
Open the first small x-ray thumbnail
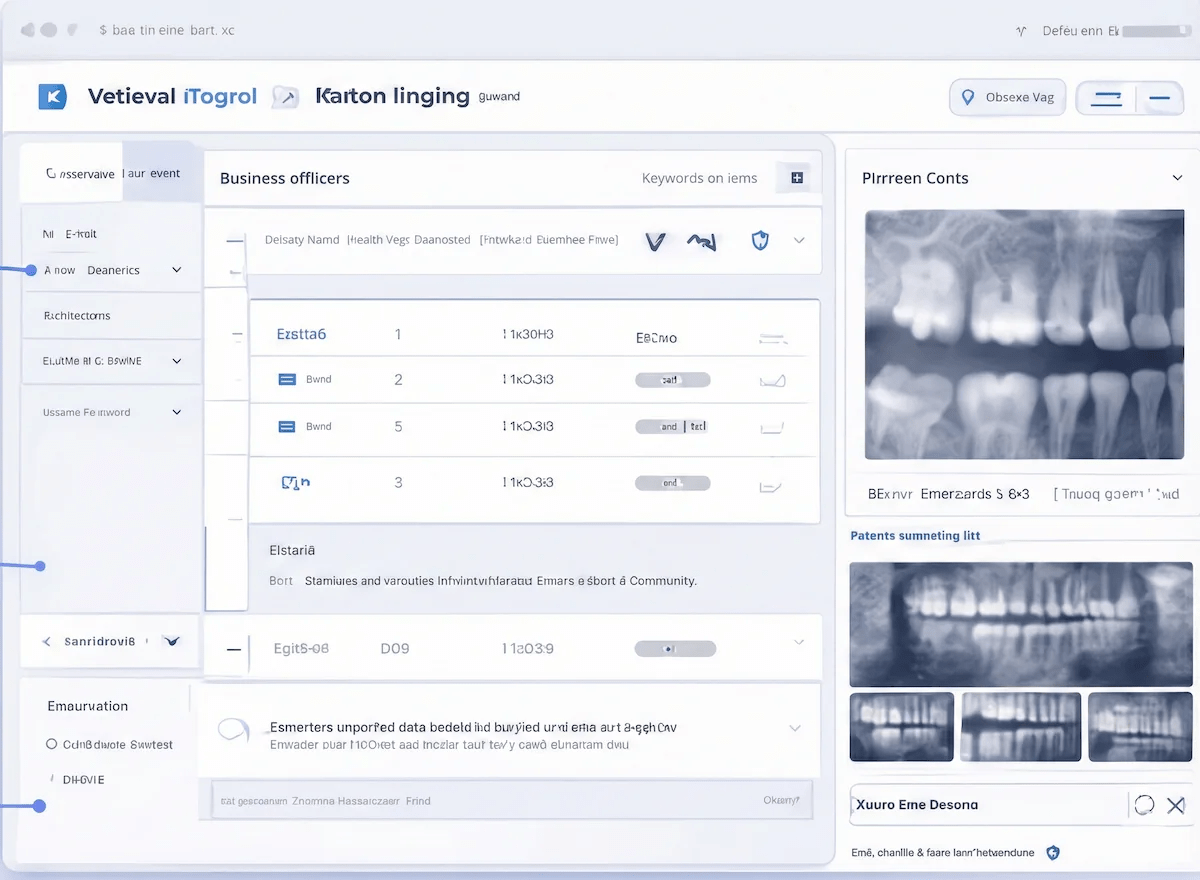[901, 727]
